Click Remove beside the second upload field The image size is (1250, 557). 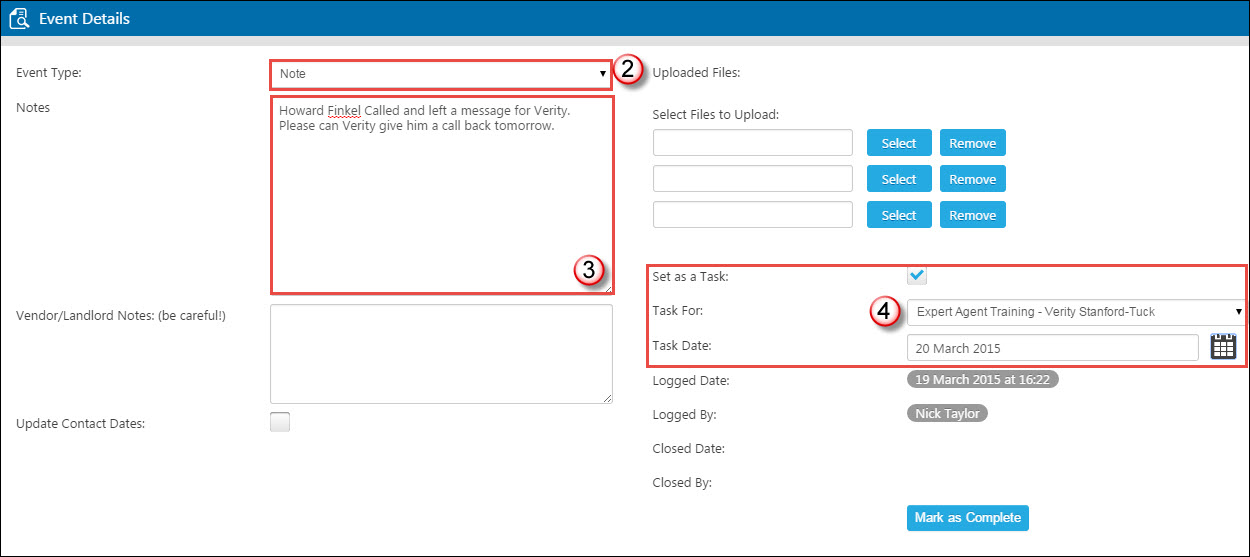tap(972, 179)
